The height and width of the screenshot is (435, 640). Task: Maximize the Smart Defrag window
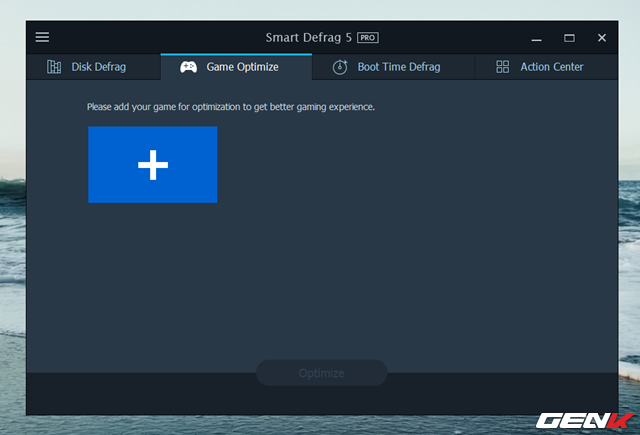(569, 38)
